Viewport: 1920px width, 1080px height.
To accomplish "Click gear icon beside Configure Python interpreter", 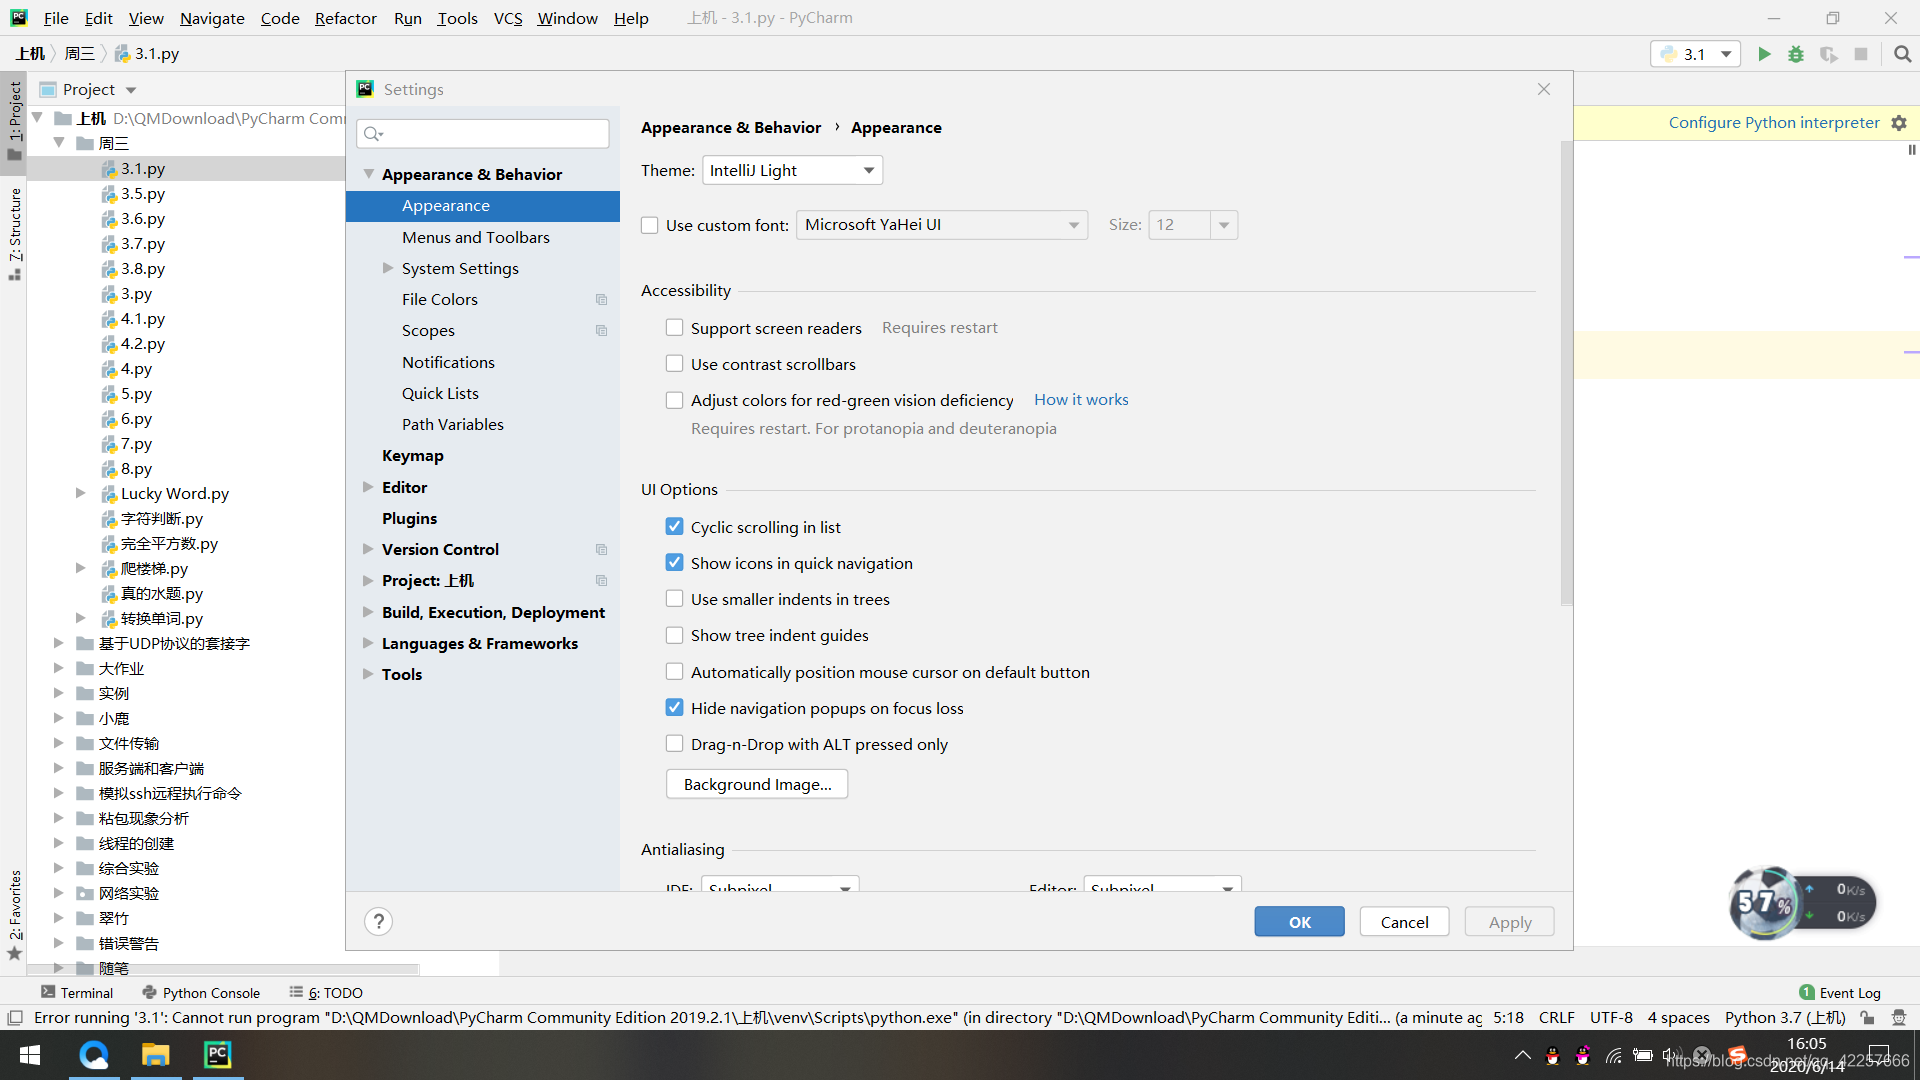I will 1899,122.
